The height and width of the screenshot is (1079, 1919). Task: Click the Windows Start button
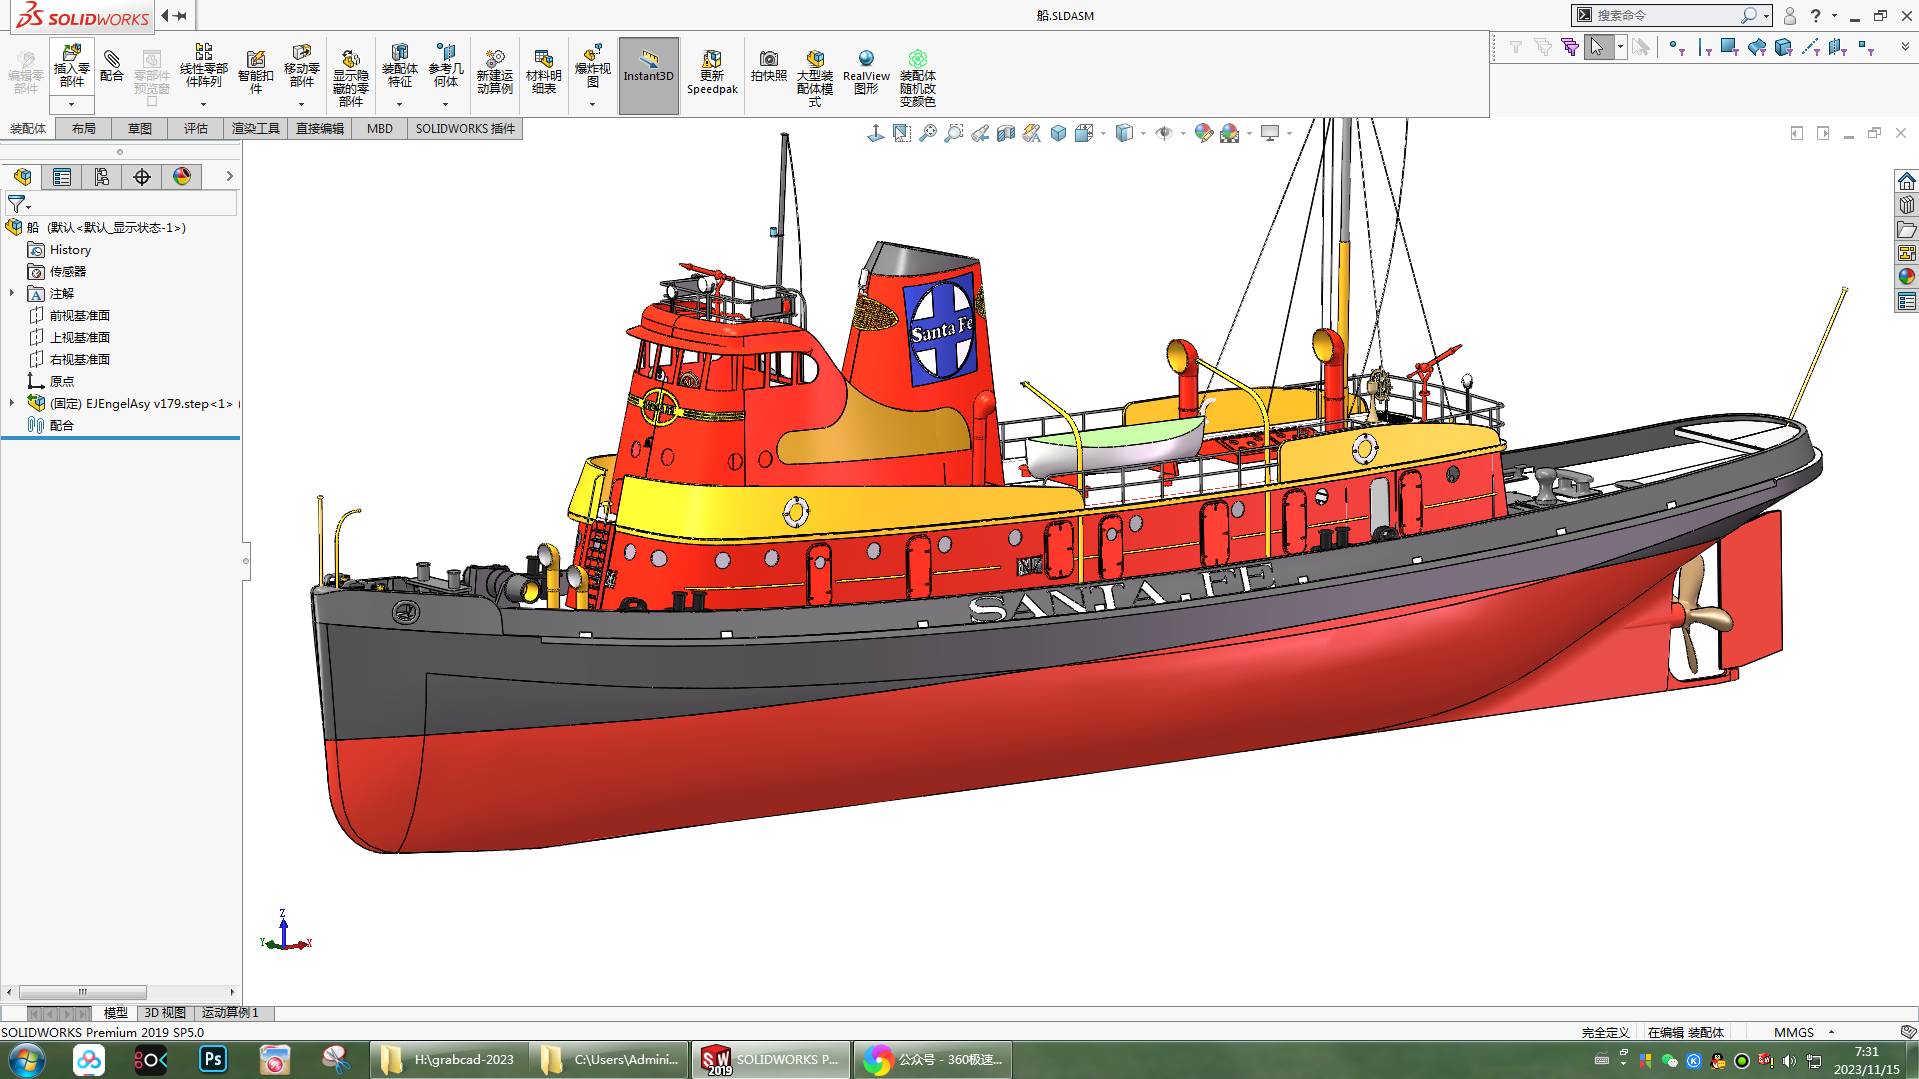[27, 1060]
